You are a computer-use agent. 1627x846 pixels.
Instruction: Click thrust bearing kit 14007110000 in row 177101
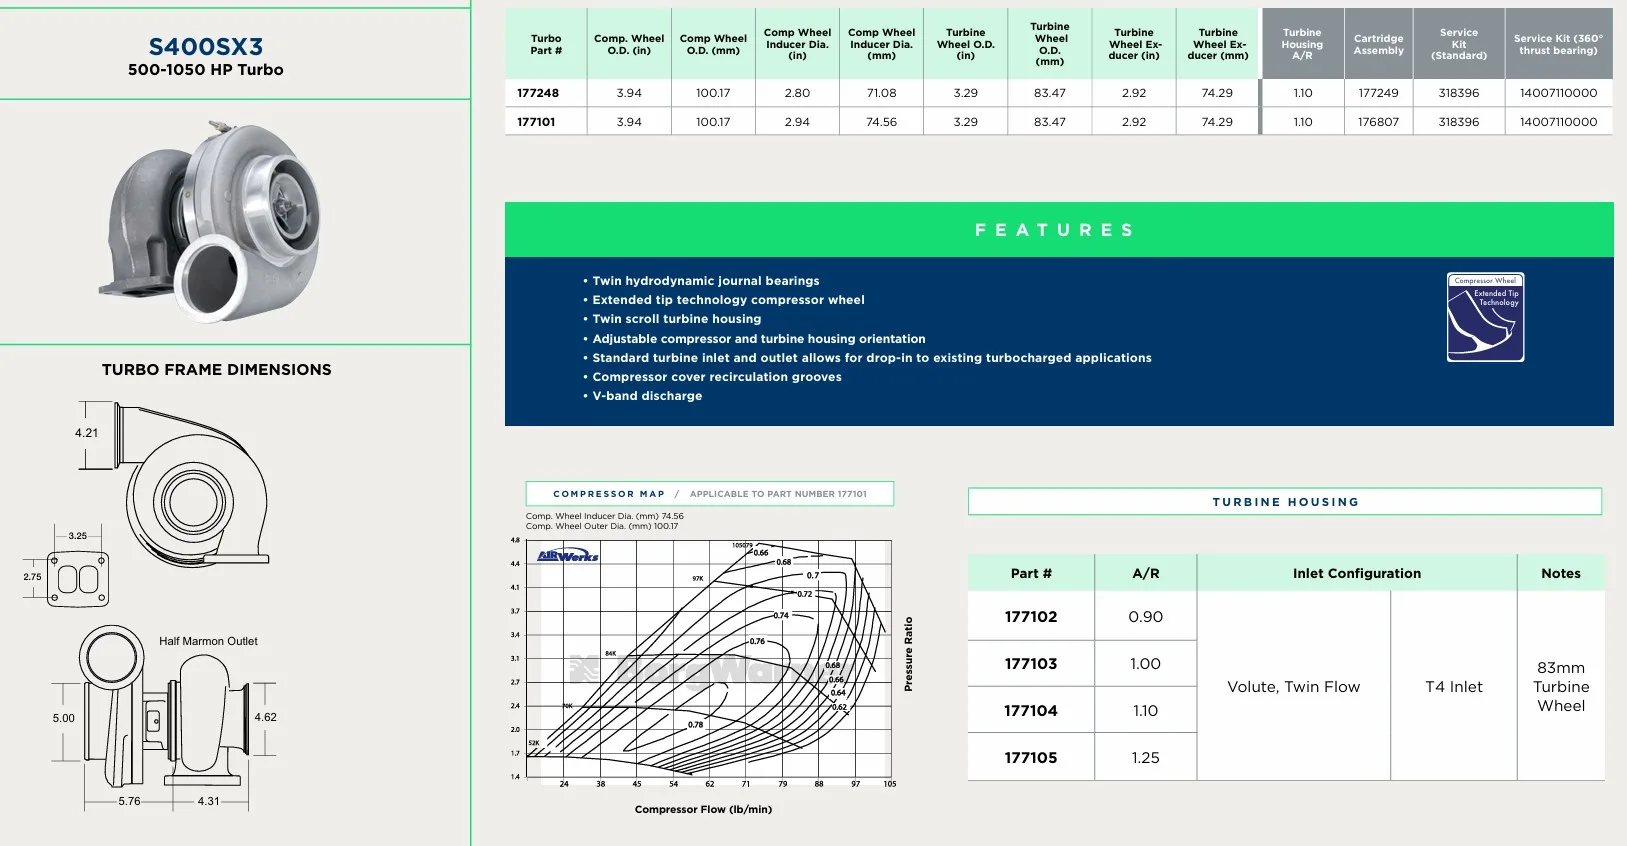(1558, 122)
